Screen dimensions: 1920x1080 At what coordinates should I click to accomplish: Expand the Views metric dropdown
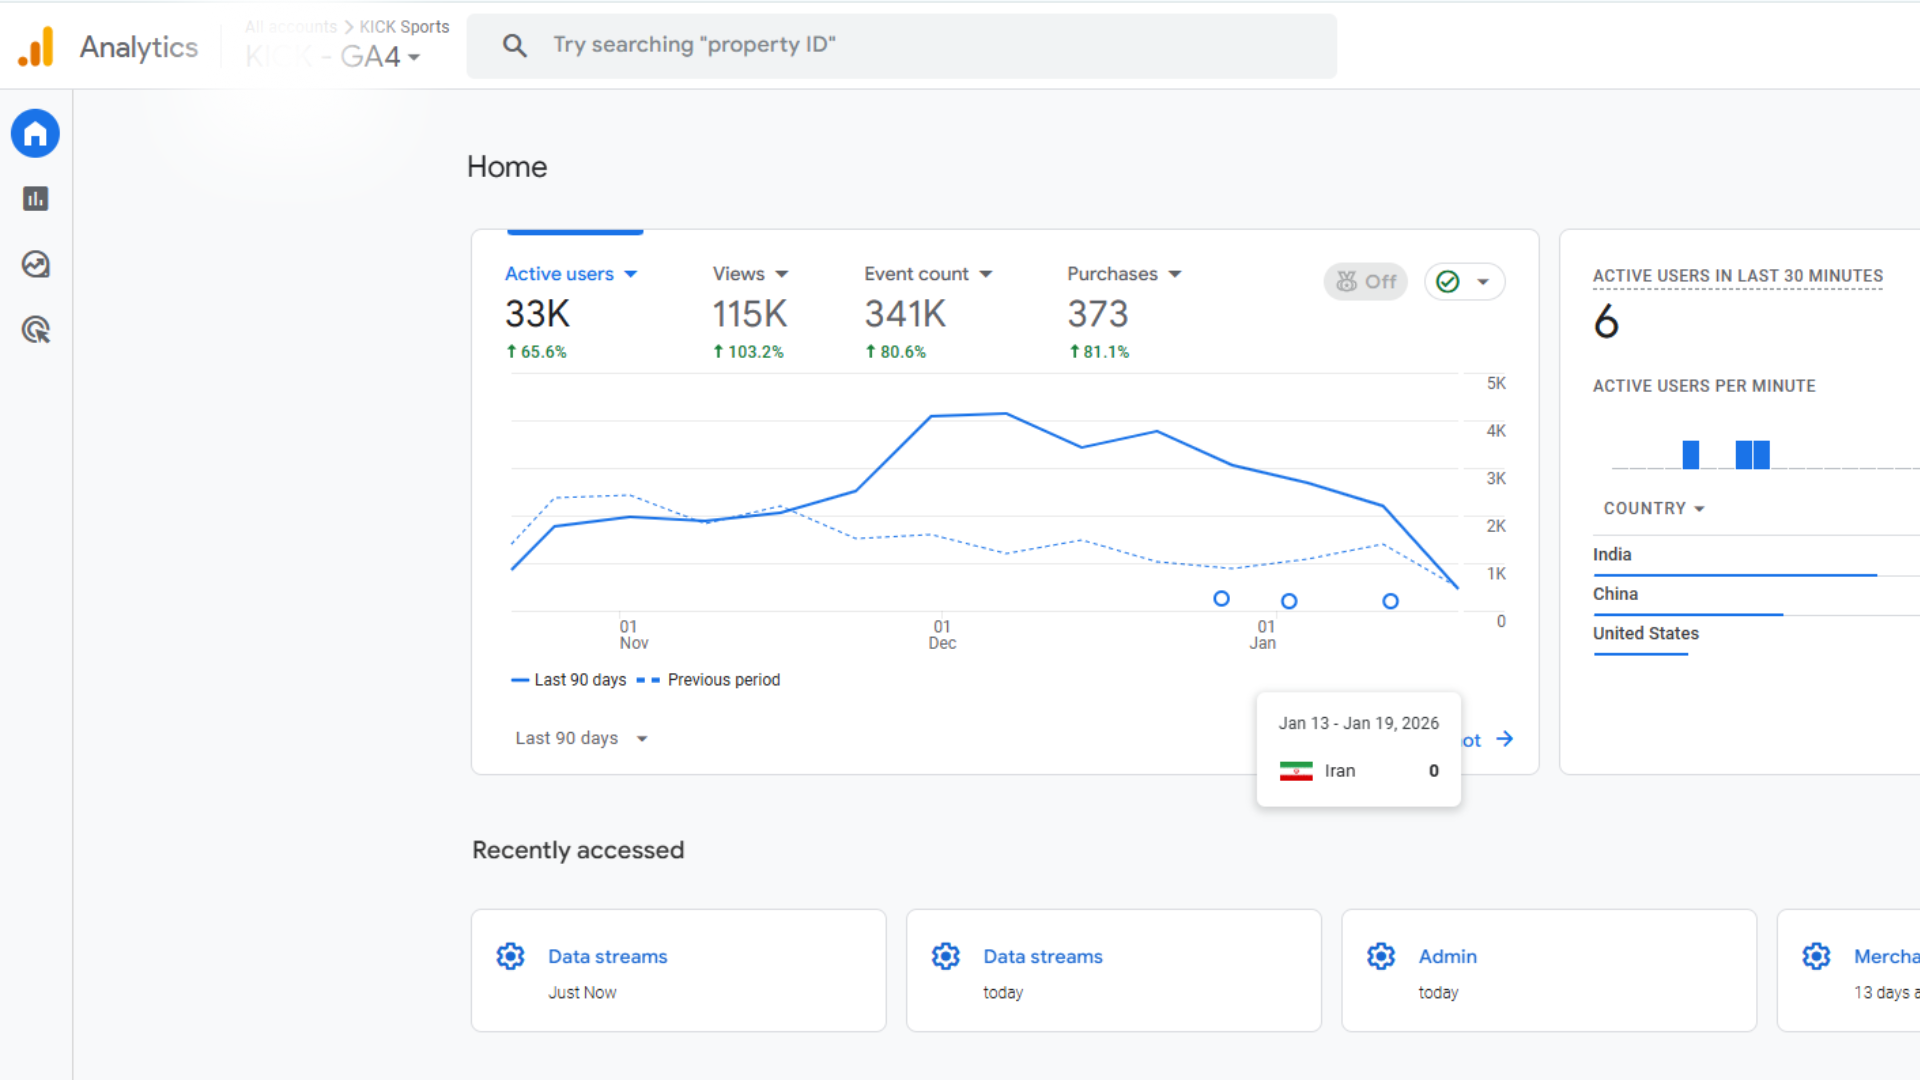782,274
